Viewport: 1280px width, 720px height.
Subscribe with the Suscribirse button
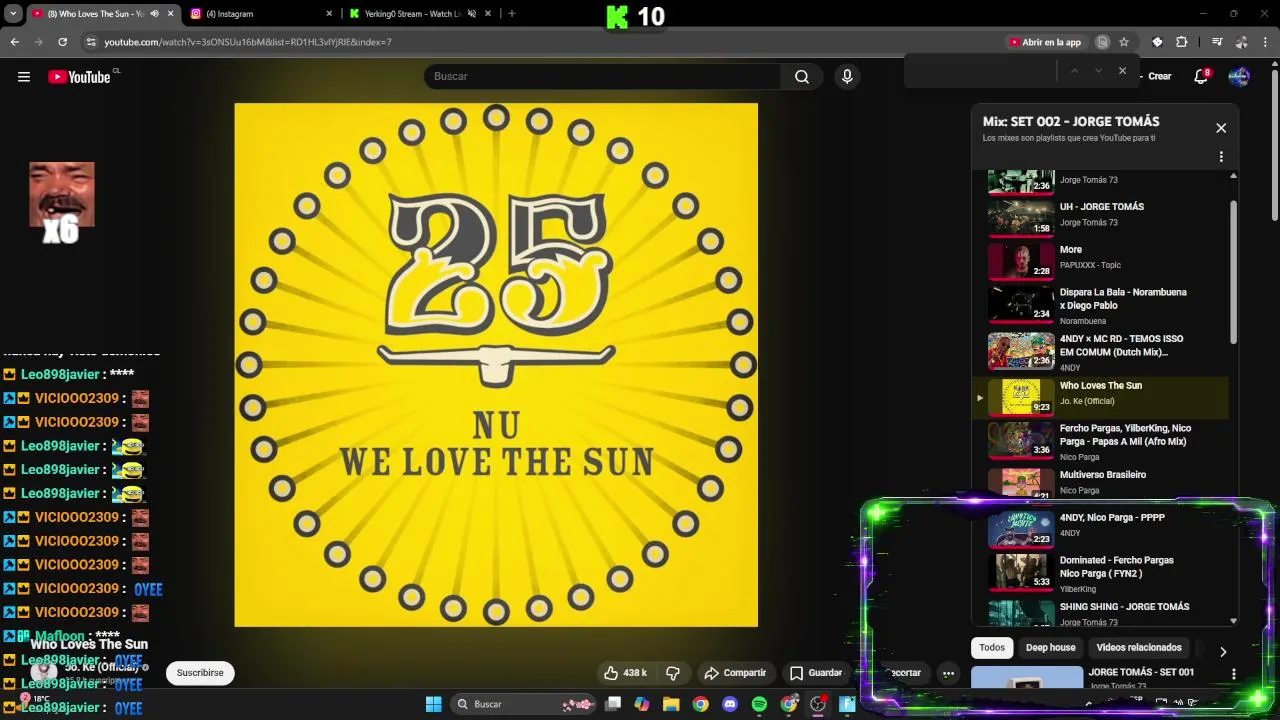(x=200, y=673)
